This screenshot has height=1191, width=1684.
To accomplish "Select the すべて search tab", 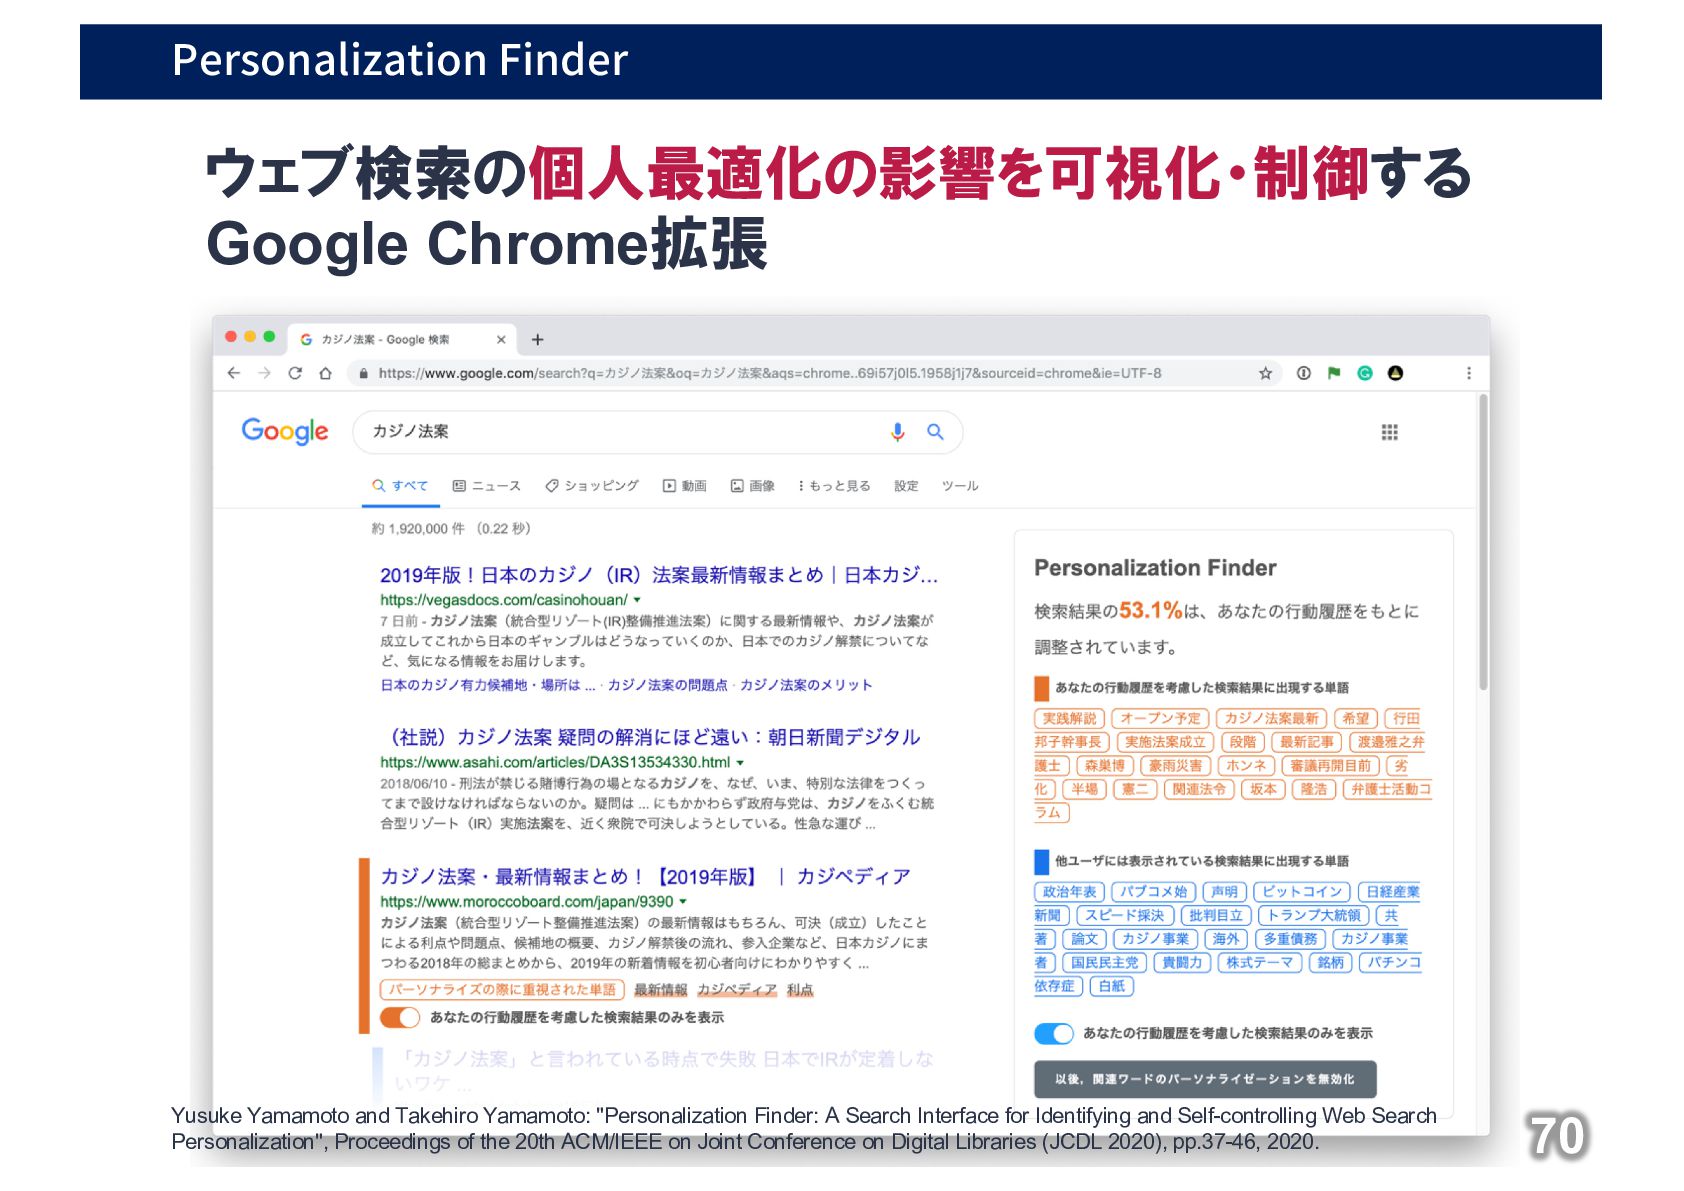I will pos(400,486).
